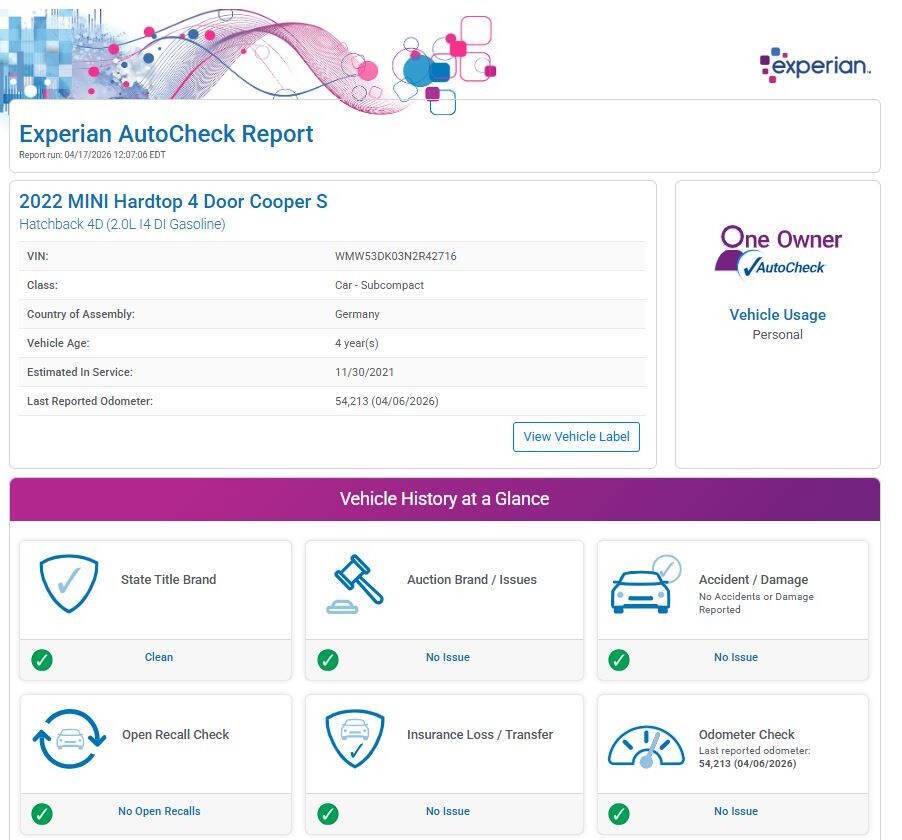Click the auction gavel icon
This screenshot has width=902, height=840.
click(355, 584)
